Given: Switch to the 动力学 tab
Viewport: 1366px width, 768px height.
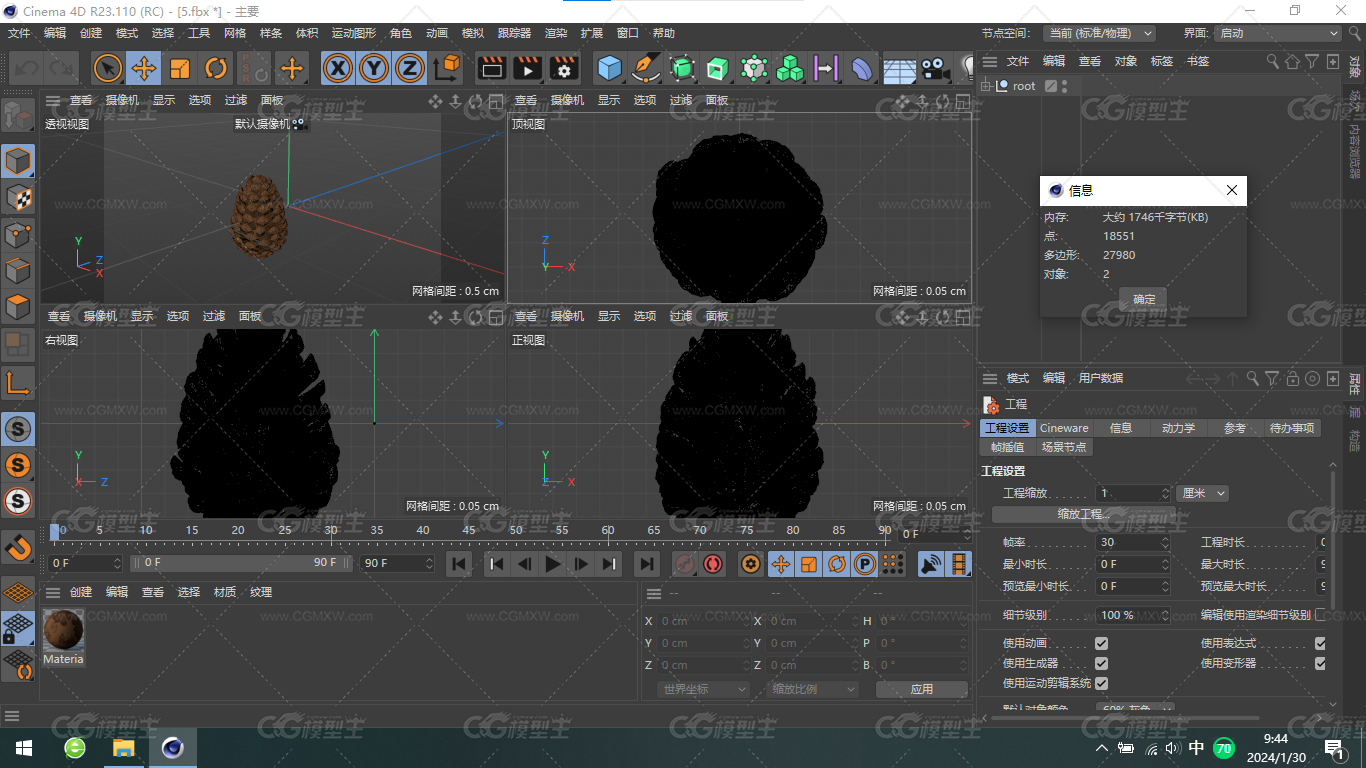Looking at the screenshot, I should 1178,428.
